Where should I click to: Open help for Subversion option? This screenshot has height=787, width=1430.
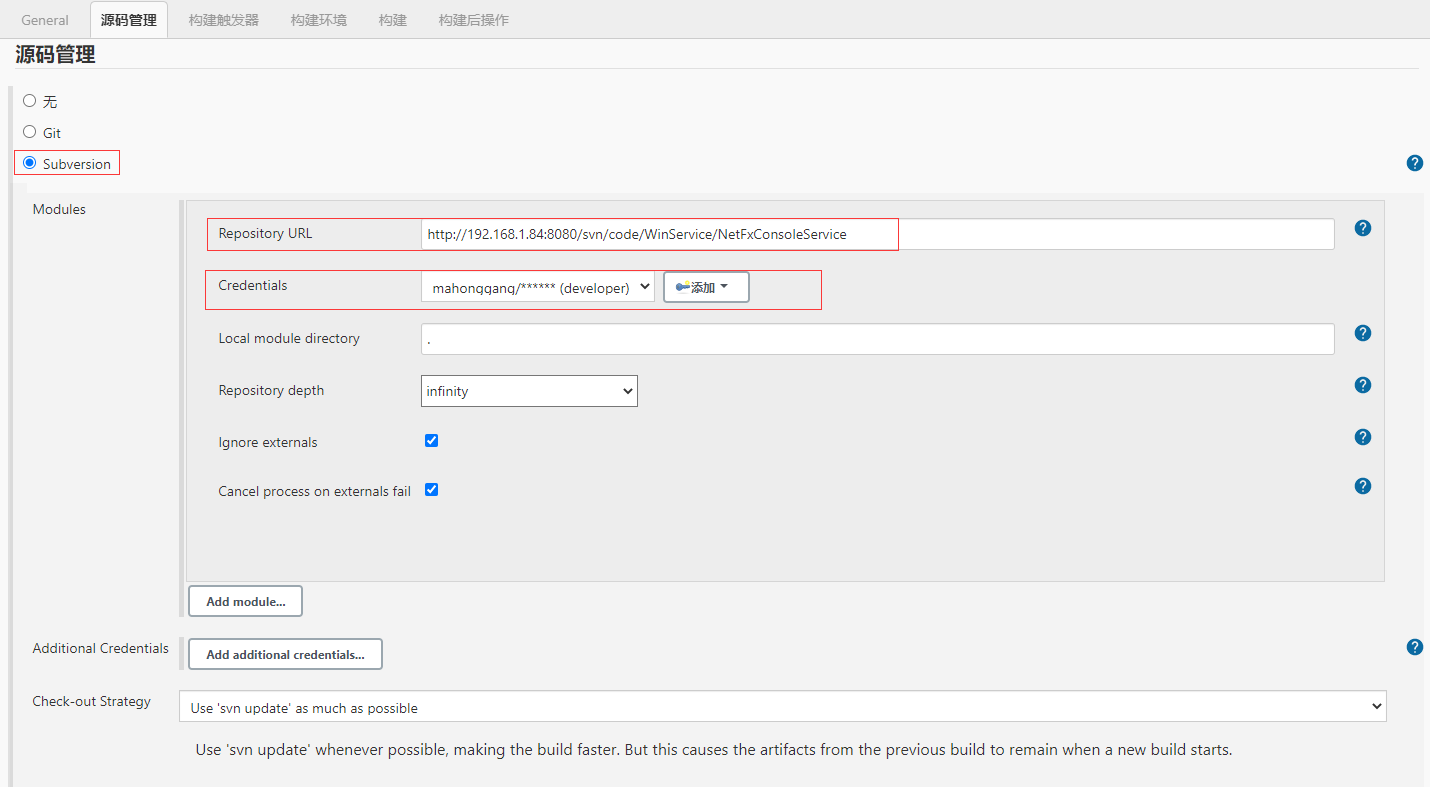(x=1414, y=163)
